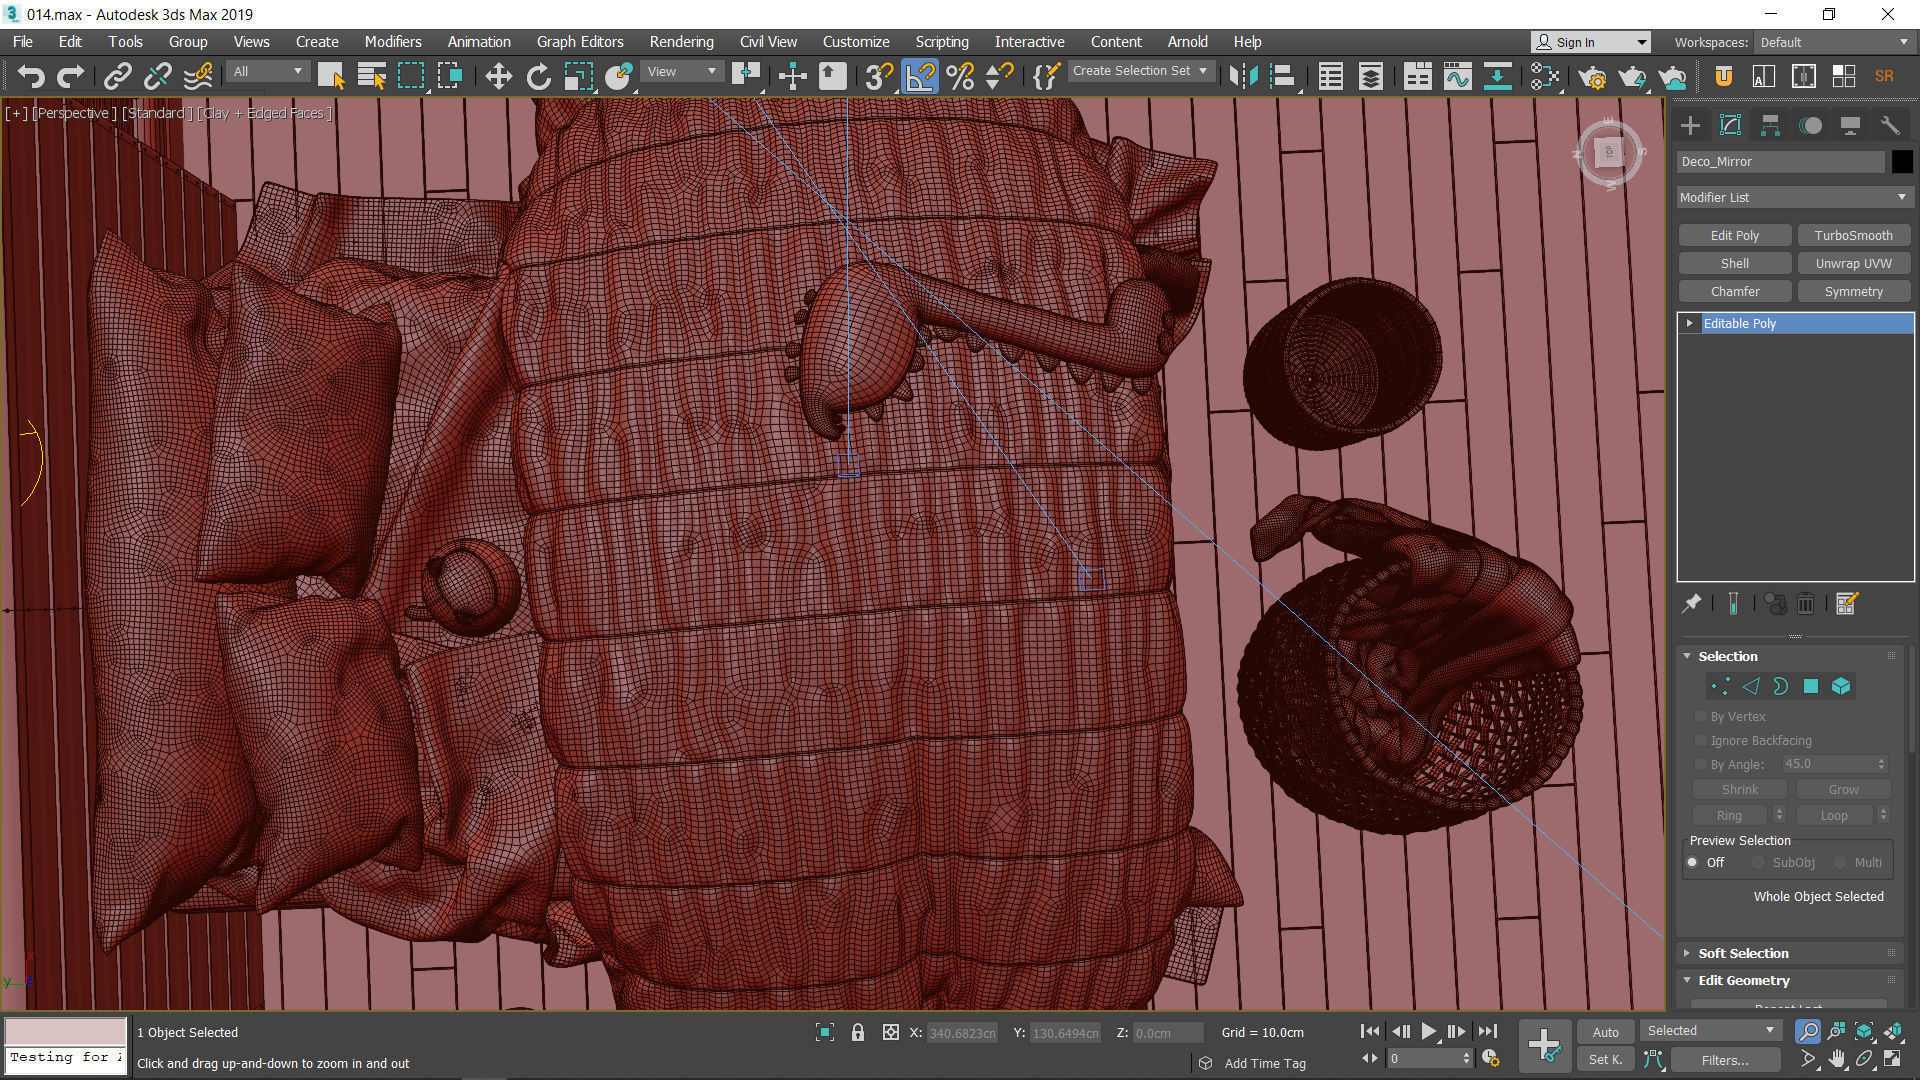
Task: Select the Rotate tool in toolbar
Action: pyautogui.click(x=538, y=76)
